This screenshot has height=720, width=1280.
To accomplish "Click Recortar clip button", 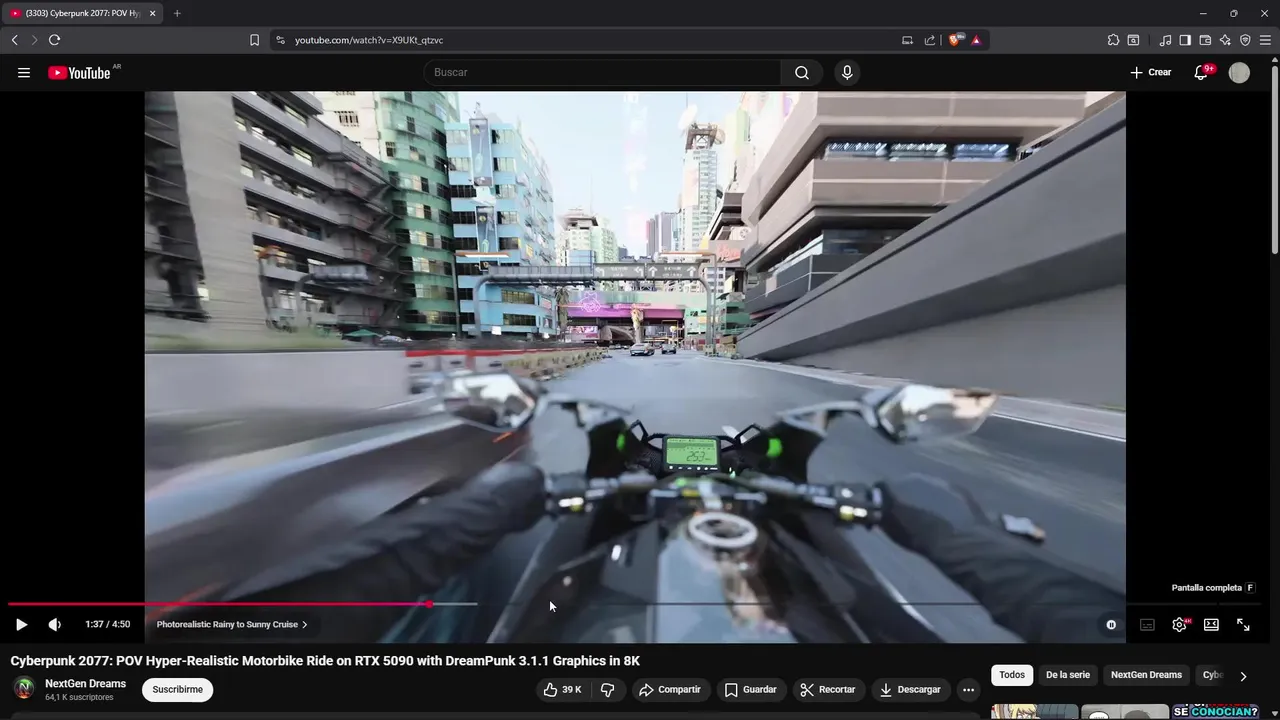I will point(828,689).
